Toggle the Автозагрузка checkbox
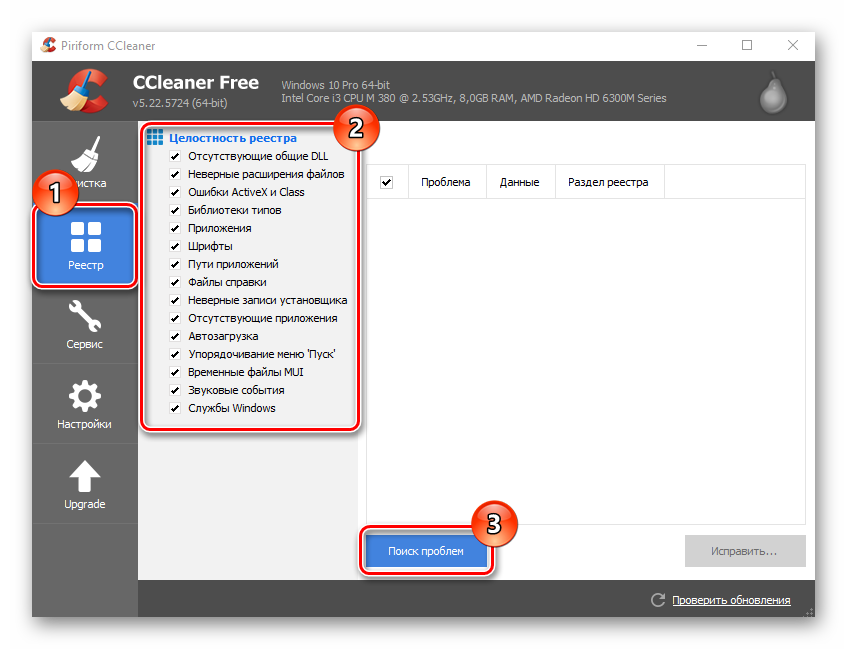This screenshot has height=649, width=847. tap(175, 337)
